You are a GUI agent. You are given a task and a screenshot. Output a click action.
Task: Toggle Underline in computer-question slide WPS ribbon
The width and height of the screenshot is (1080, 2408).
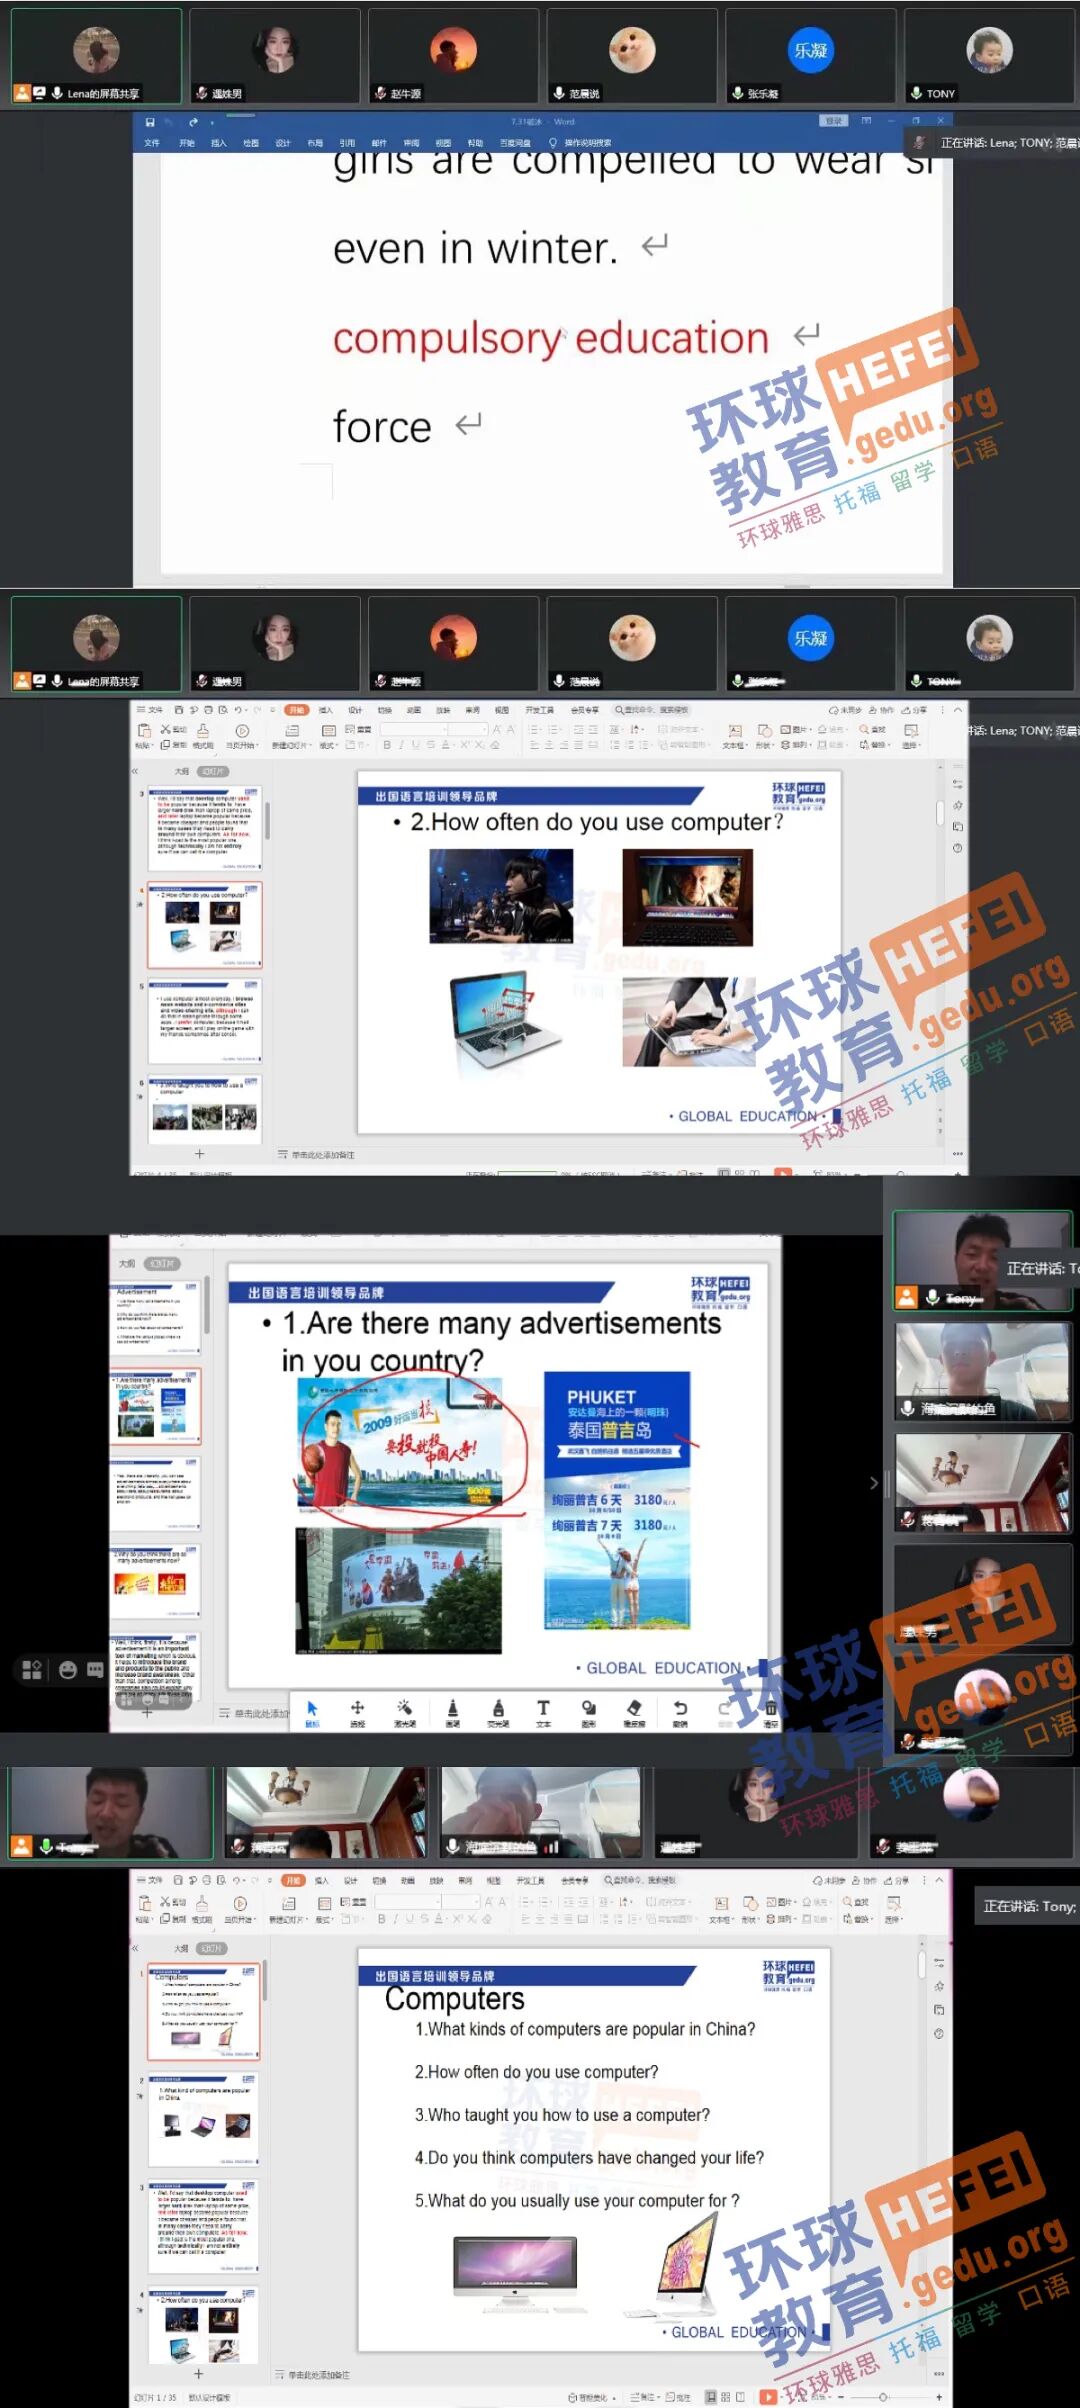(416, 745)
